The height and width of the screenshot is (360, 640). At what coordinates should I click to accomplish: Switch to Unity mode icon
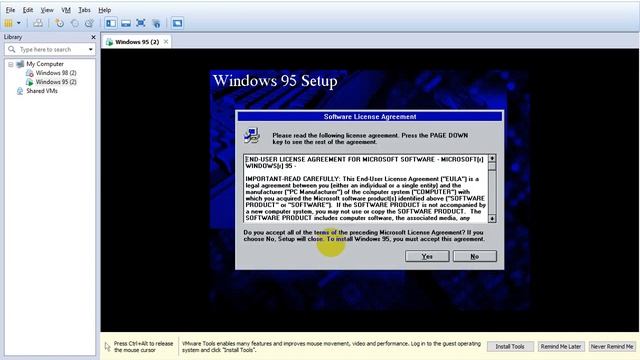[x=156, y=23]
